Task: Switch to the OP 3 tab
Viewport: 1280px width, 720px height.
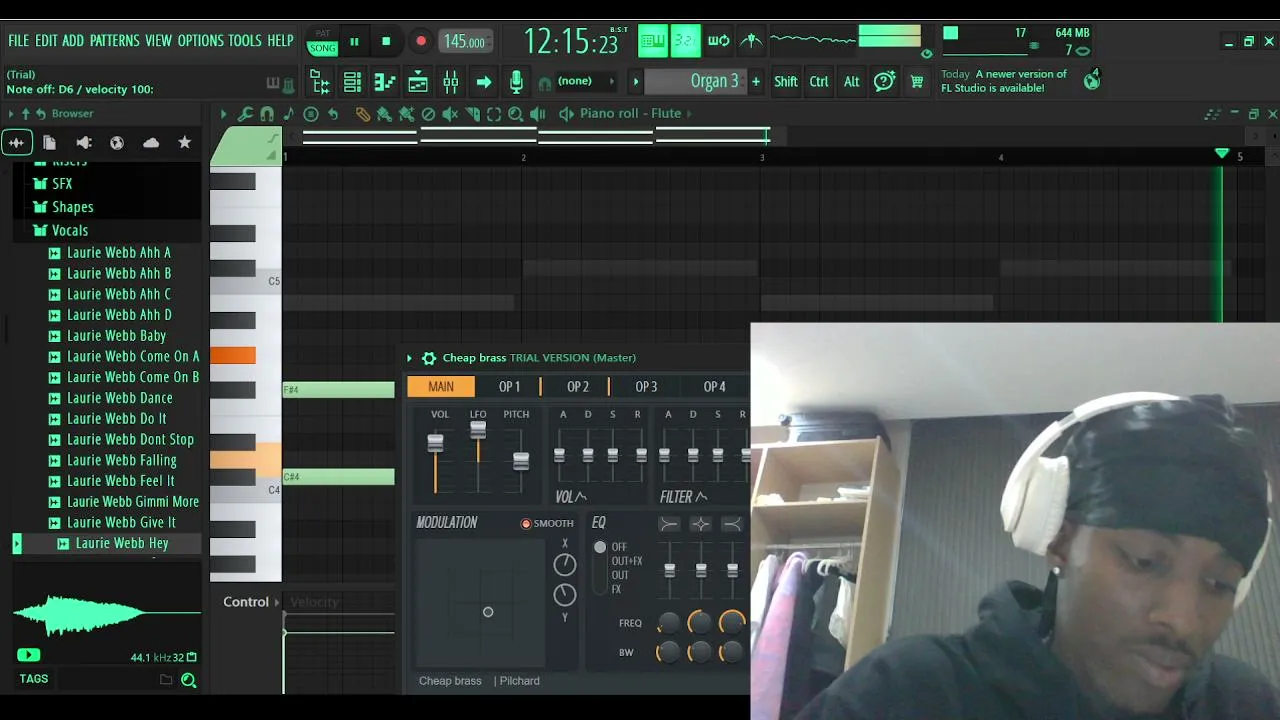Action: point(646,386)
